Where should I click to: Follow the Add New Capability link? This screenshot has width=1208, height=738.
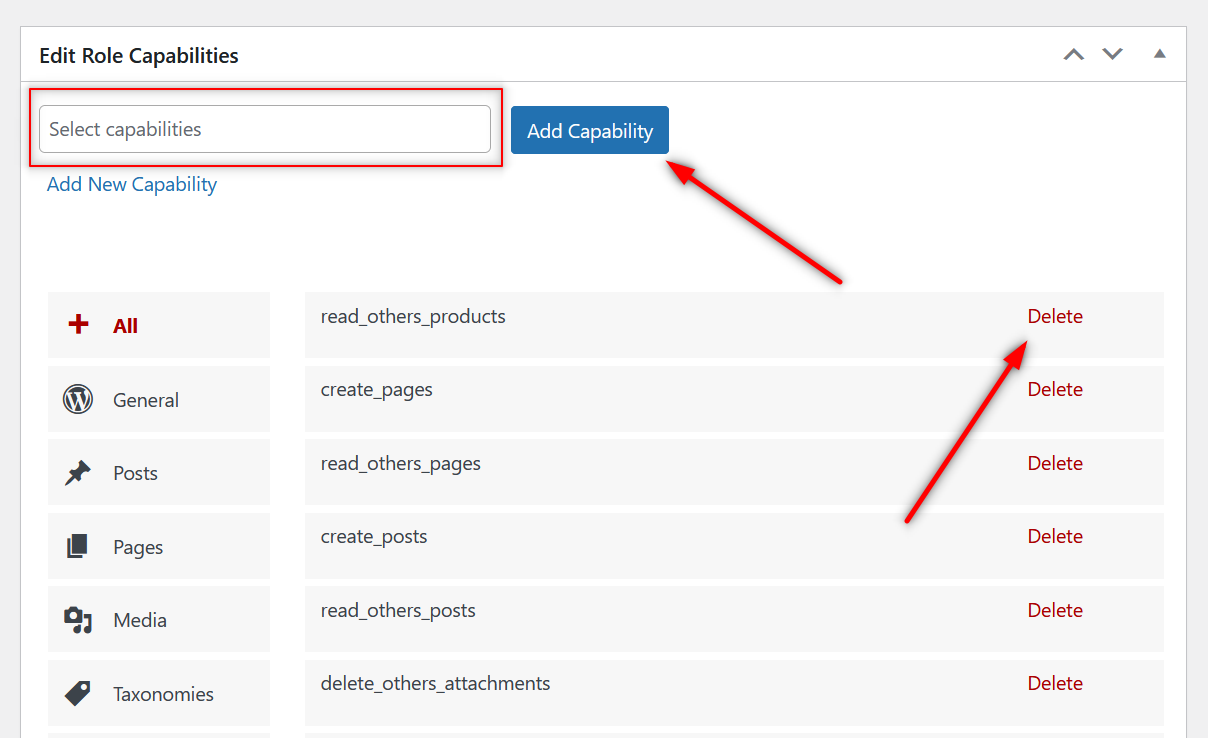pyautogui.click(x=132, y=184)
